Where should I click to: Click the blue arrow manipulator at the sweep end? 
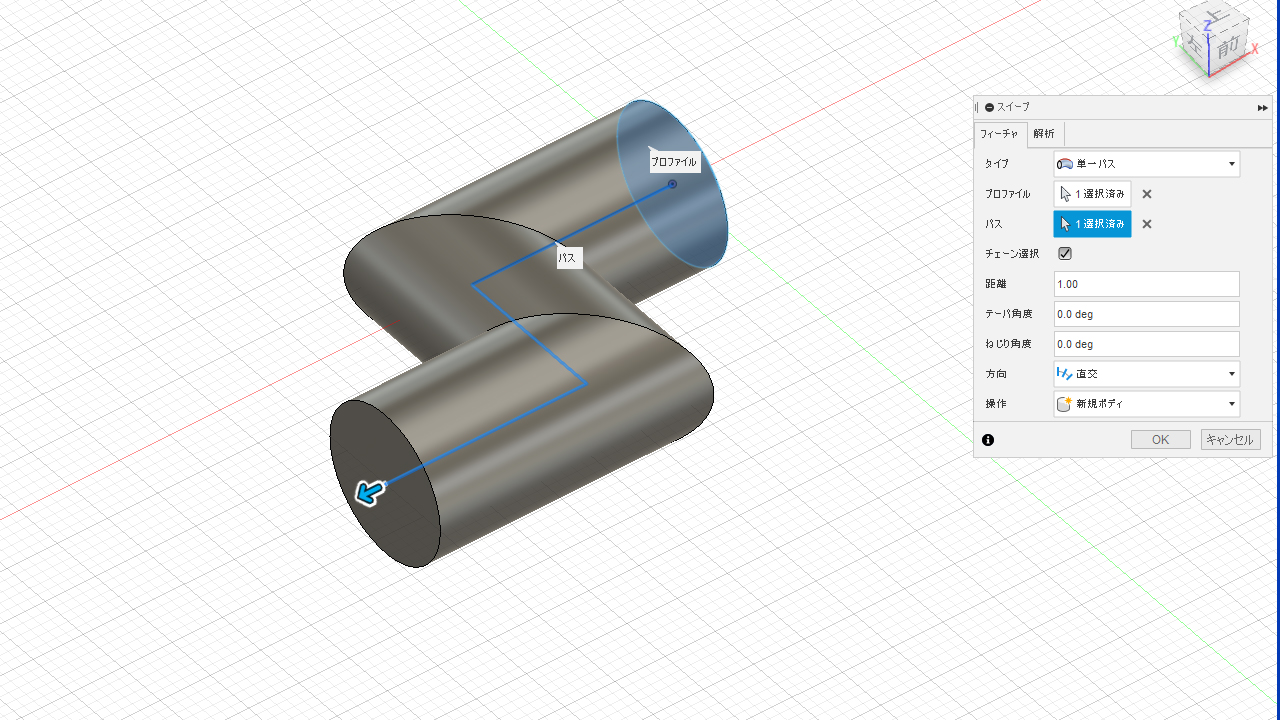(x=369, y=492)
